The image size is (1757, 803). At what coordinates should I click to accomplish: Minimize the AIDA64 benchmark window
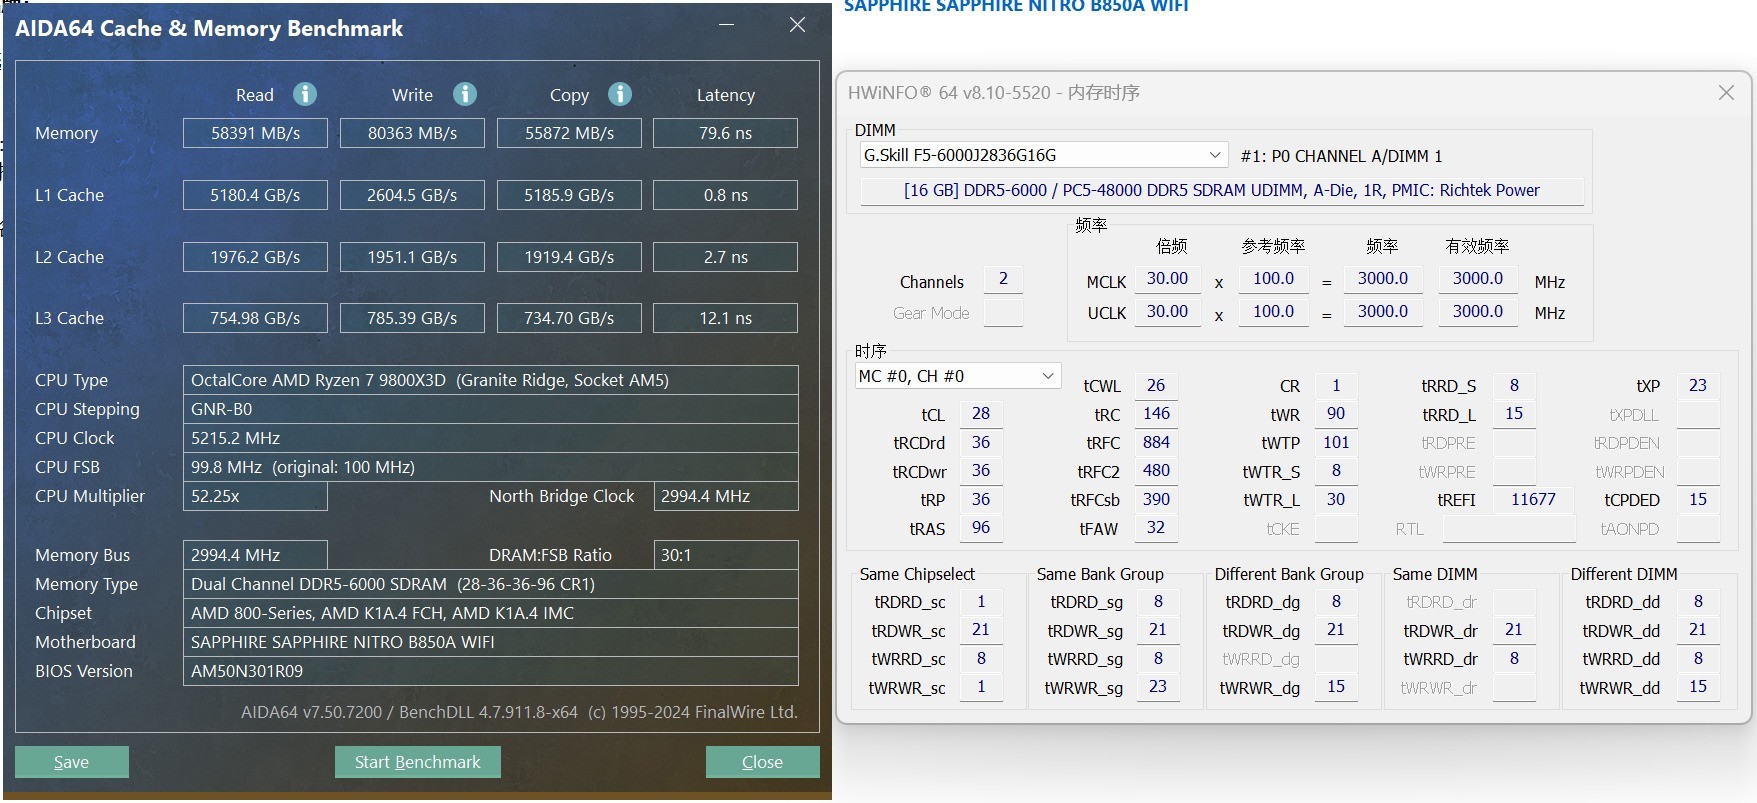click(x=727, y=25)
